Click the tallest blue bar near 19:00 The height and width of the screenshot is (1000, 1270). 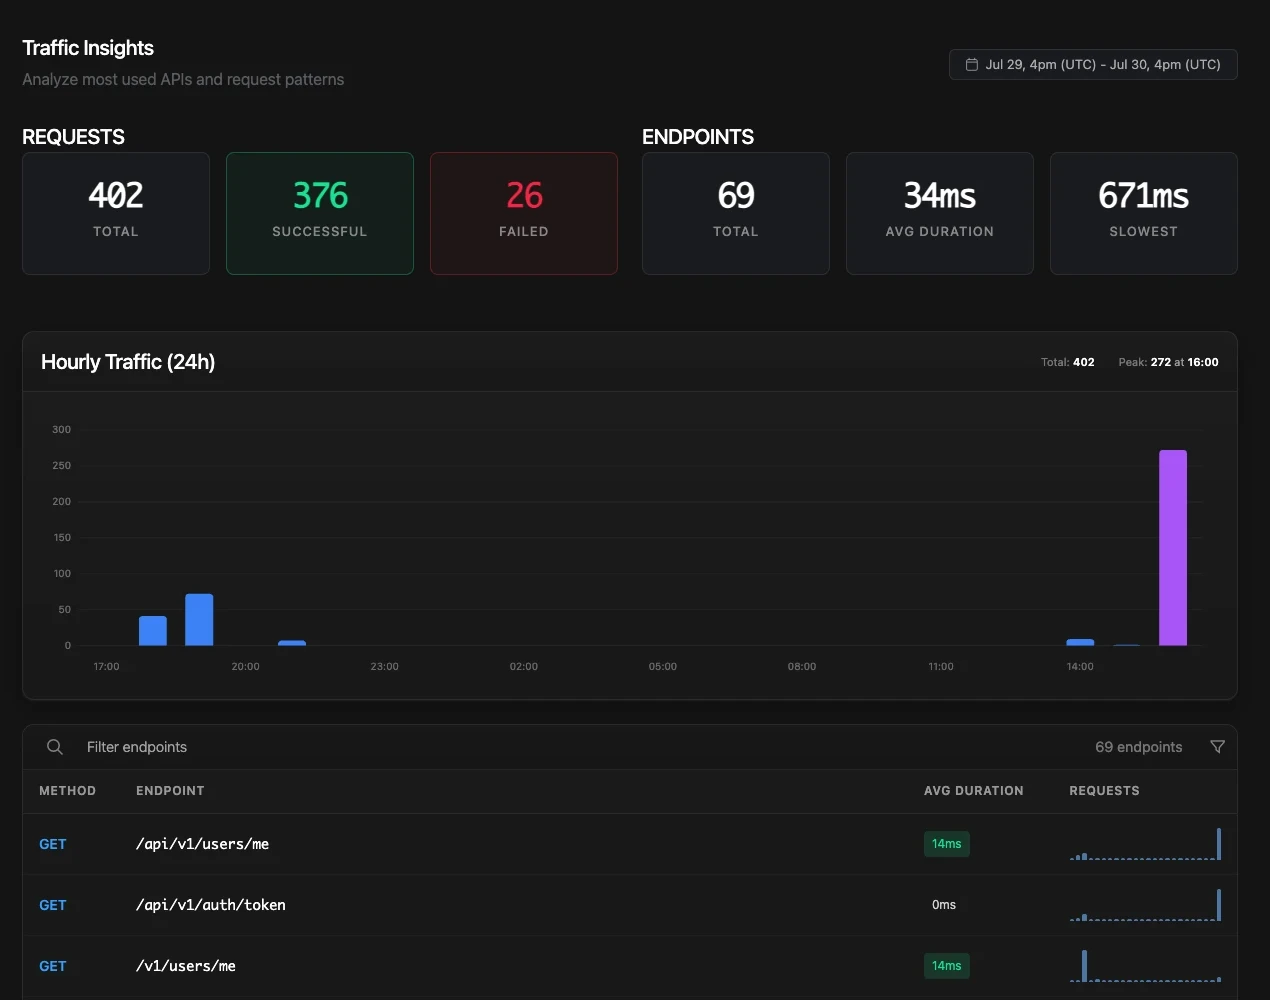(199, 620)
